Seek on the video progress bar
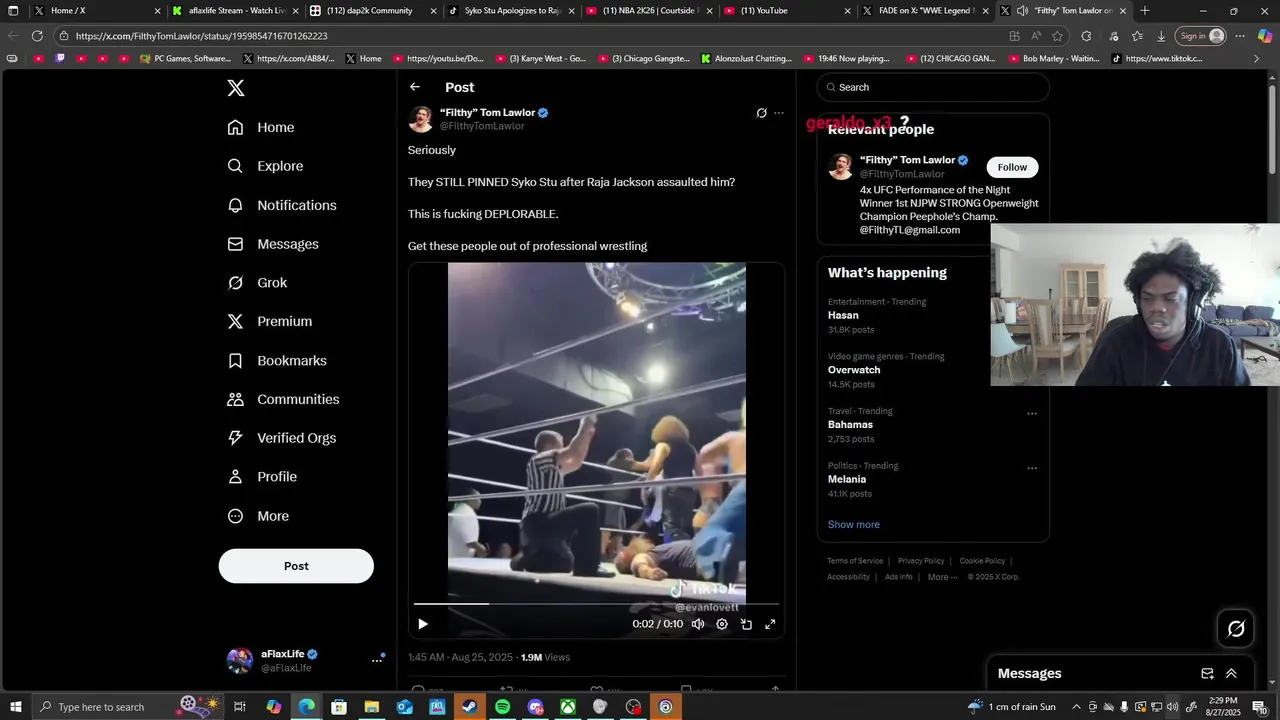 click(596, 604)
